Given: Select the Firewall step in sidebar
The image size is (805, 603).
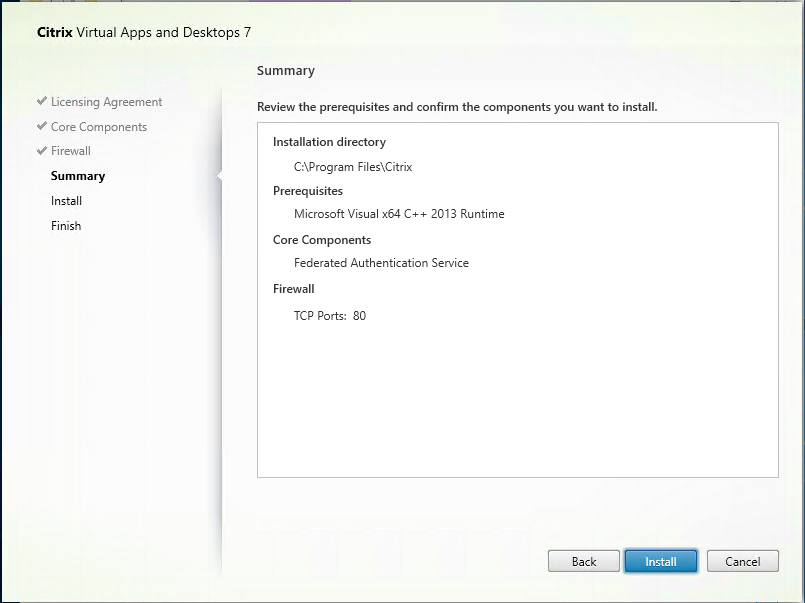Looking at the screenshot, I should pos(70,151).
